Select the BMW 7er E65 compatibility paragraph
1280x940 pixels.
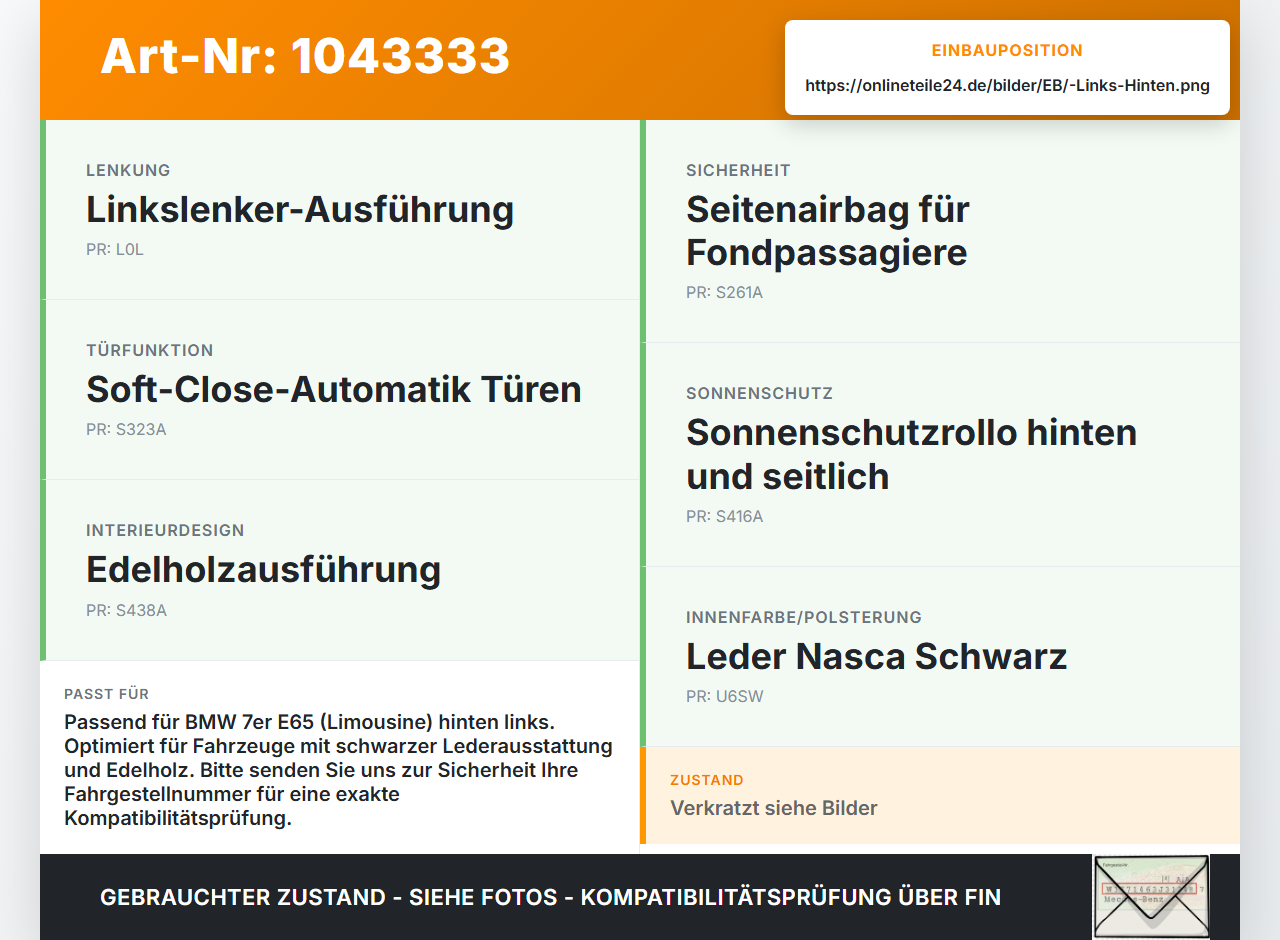click(x=339, y=770)
